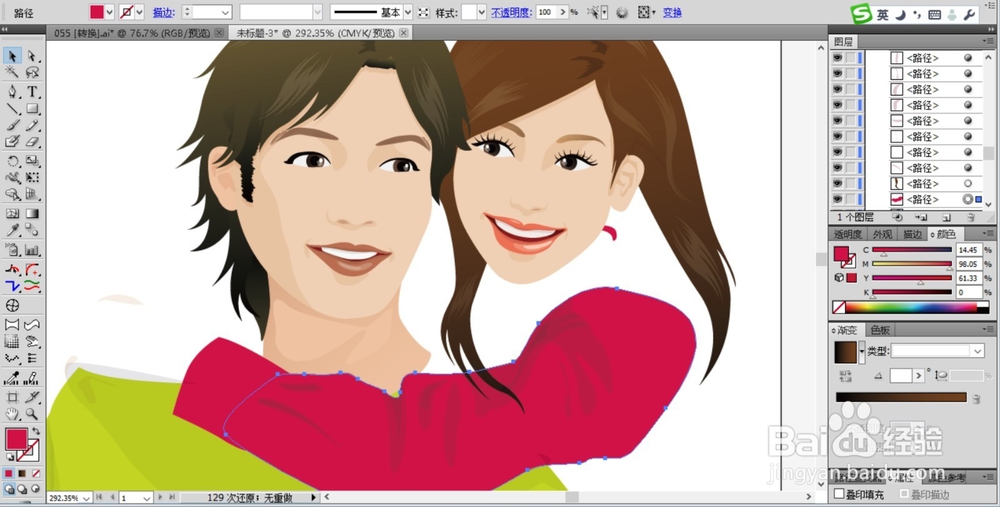
Task: Open stroke color dropdown in control bar
Action: click(x=139, y=12)
